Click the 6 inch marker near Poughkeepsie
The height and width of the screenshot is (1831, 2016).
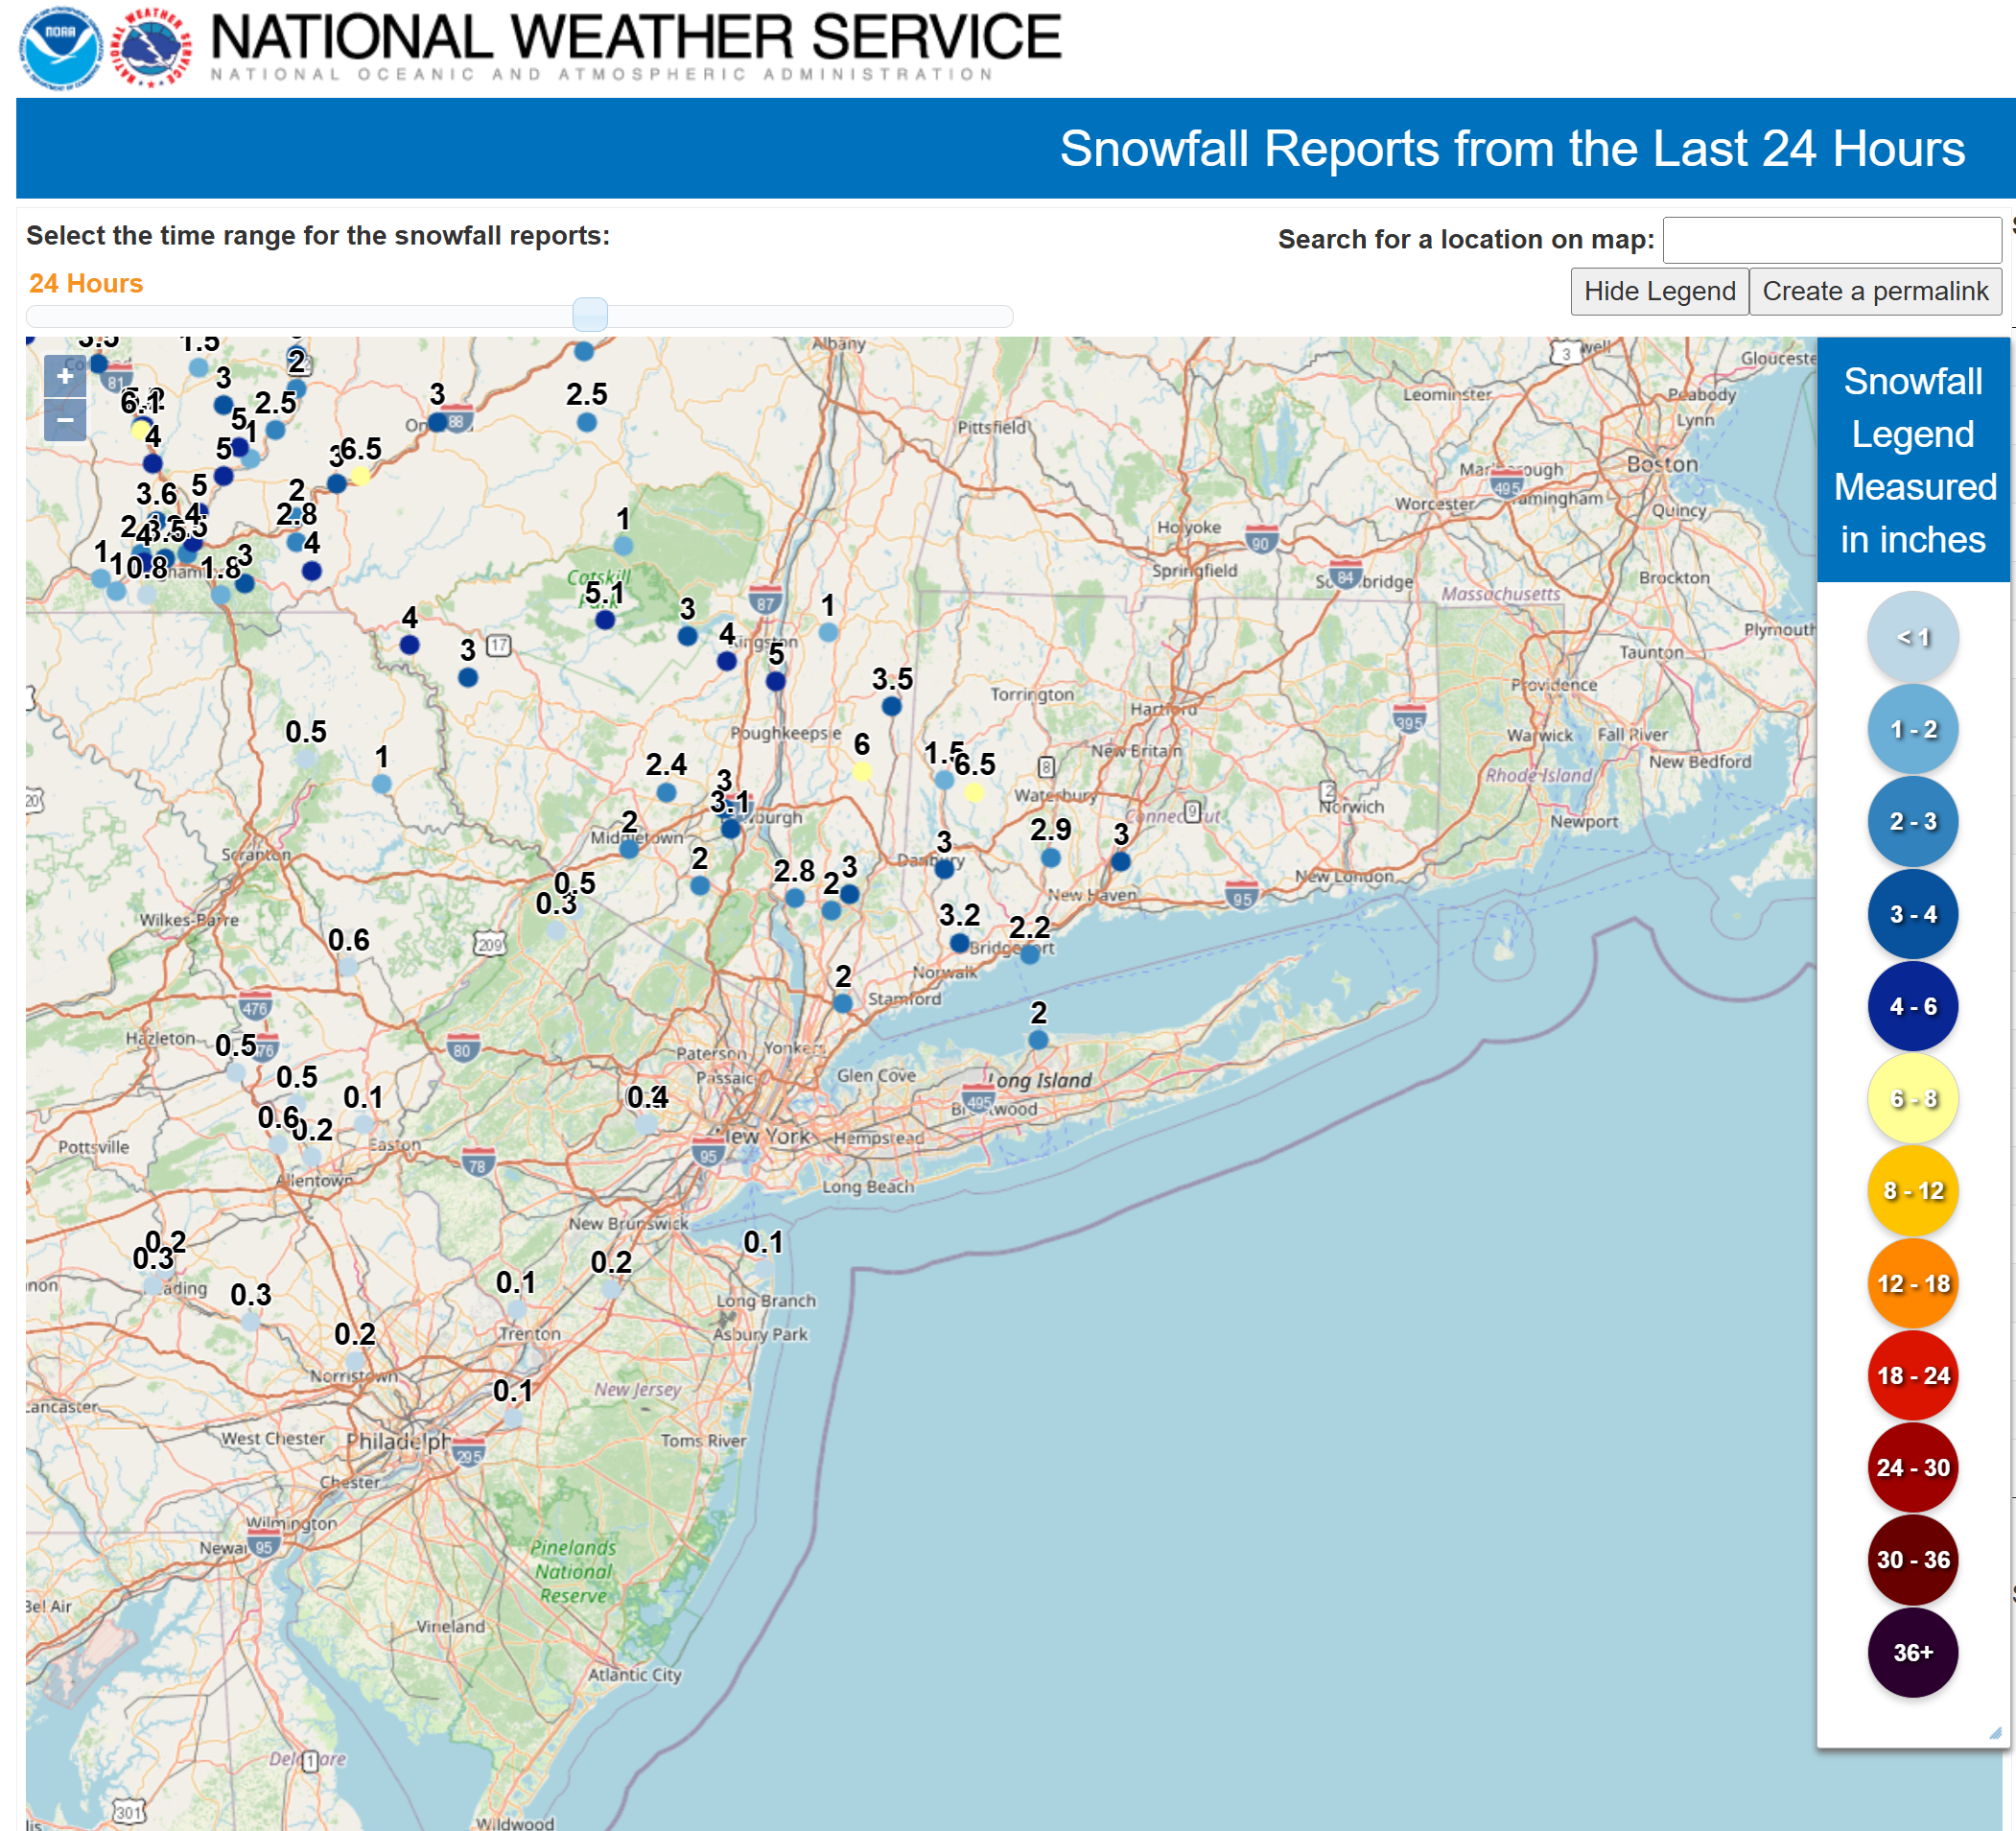coord(862,771)
